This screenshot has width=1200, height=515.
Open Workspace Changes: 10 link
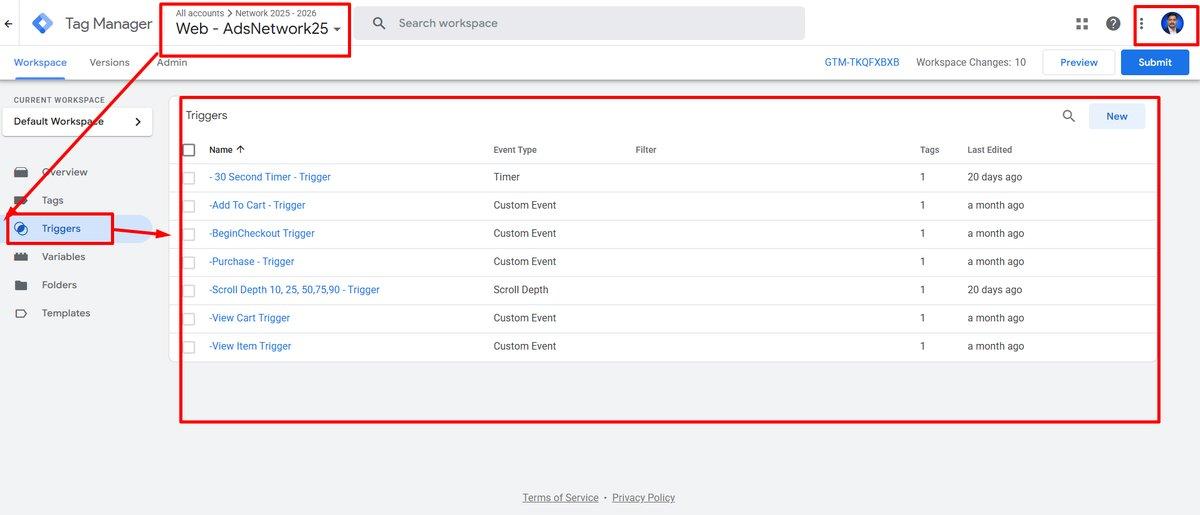coord(971,62)
